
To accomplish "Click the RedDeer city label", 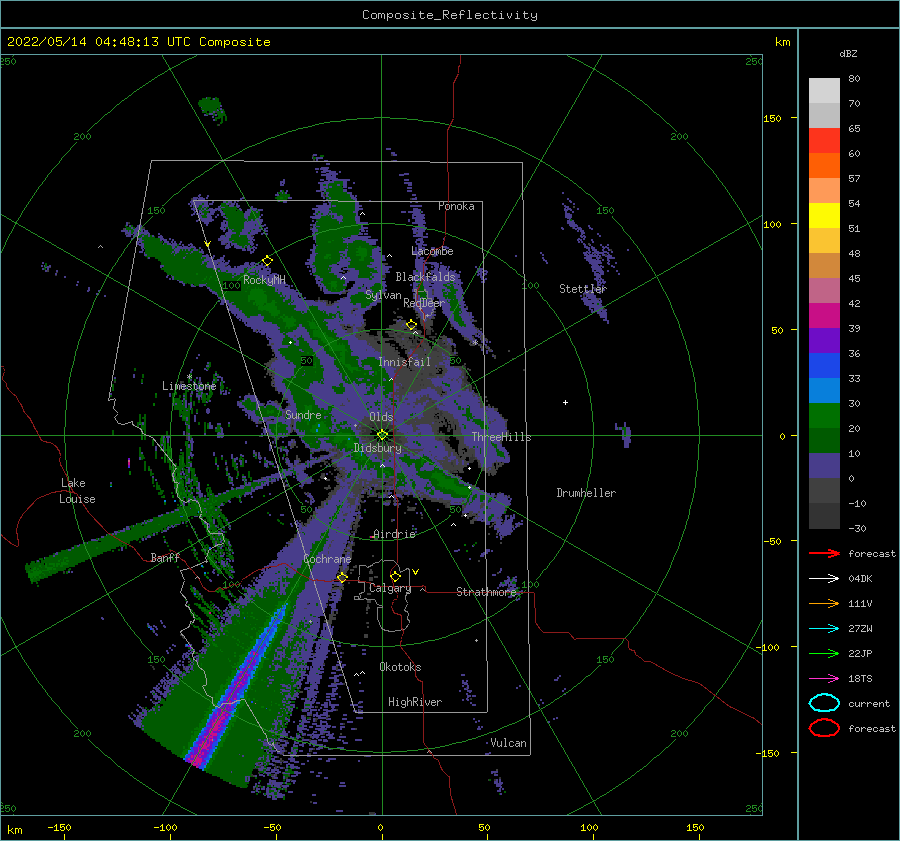I will (x=424, y=303).
